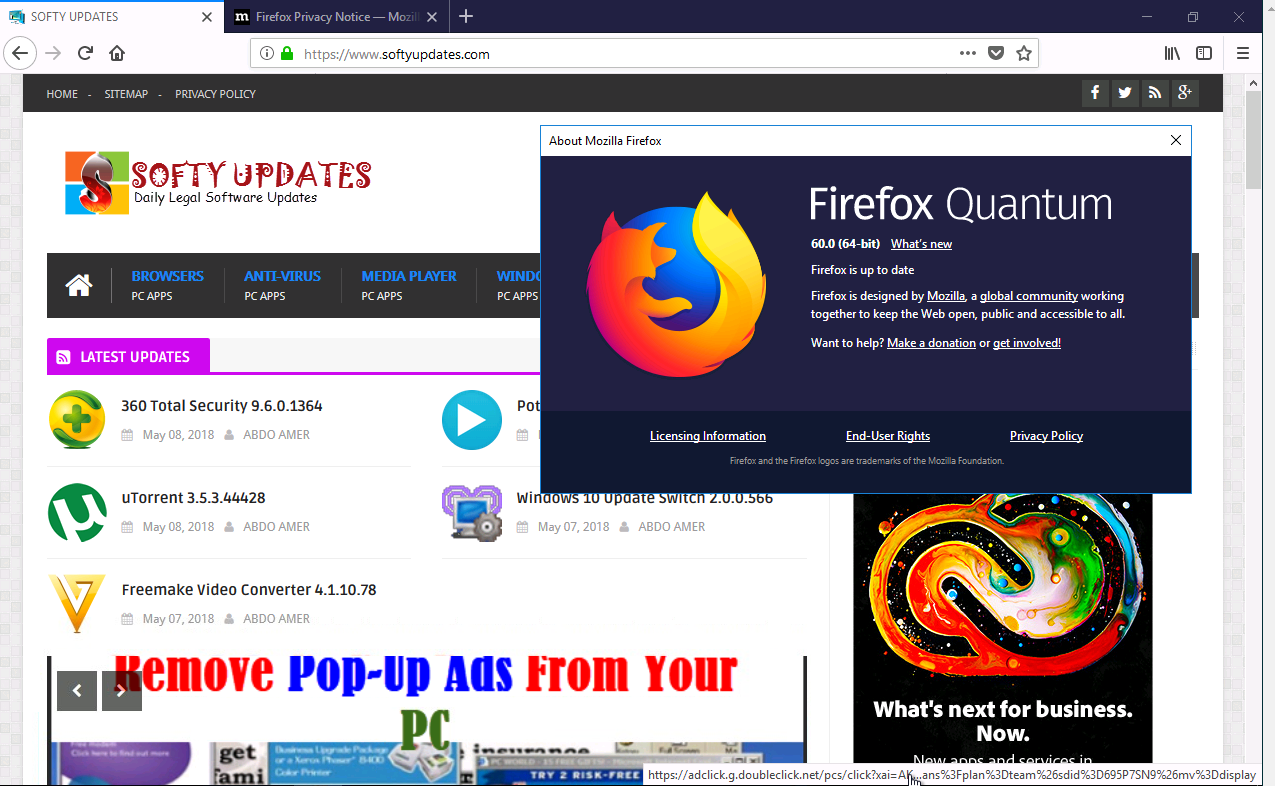Open the Library bookmarks icon
The width and height of the screenshot is (1275, 786).
1172,53
